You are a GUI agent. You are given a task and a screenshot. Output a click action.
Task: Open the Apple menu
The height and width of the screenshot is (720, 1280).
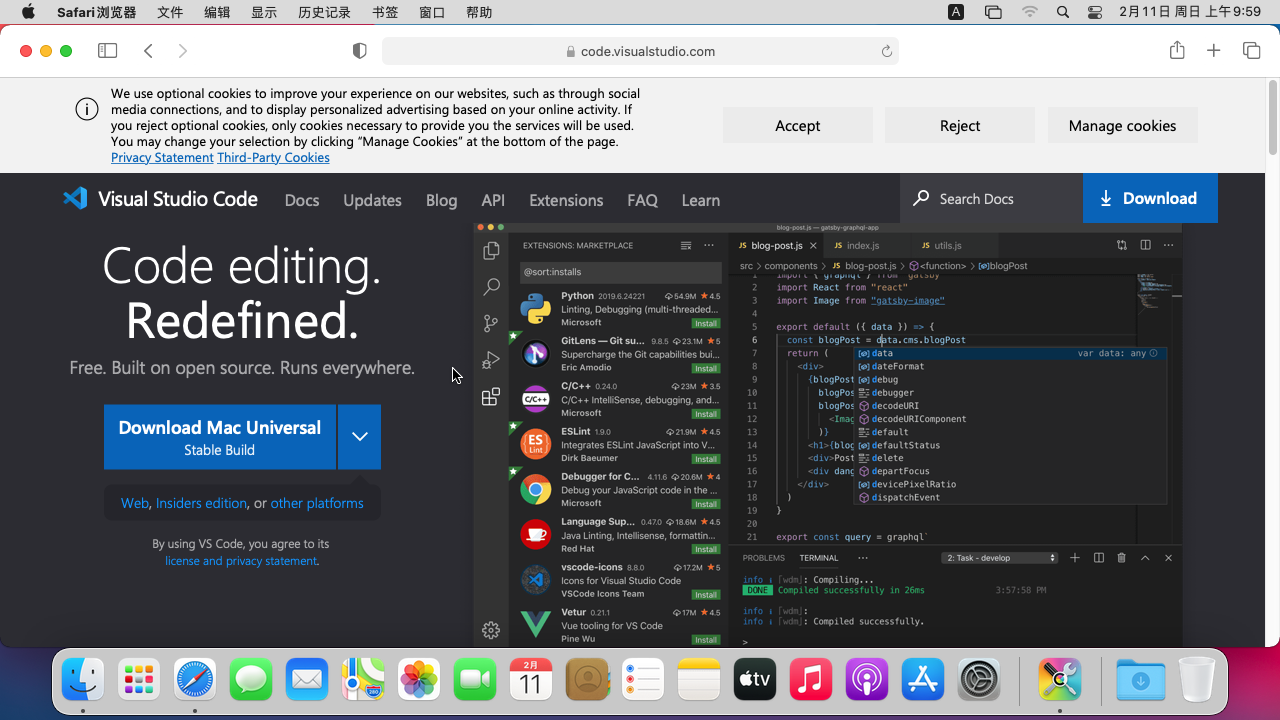pos(27,12)
